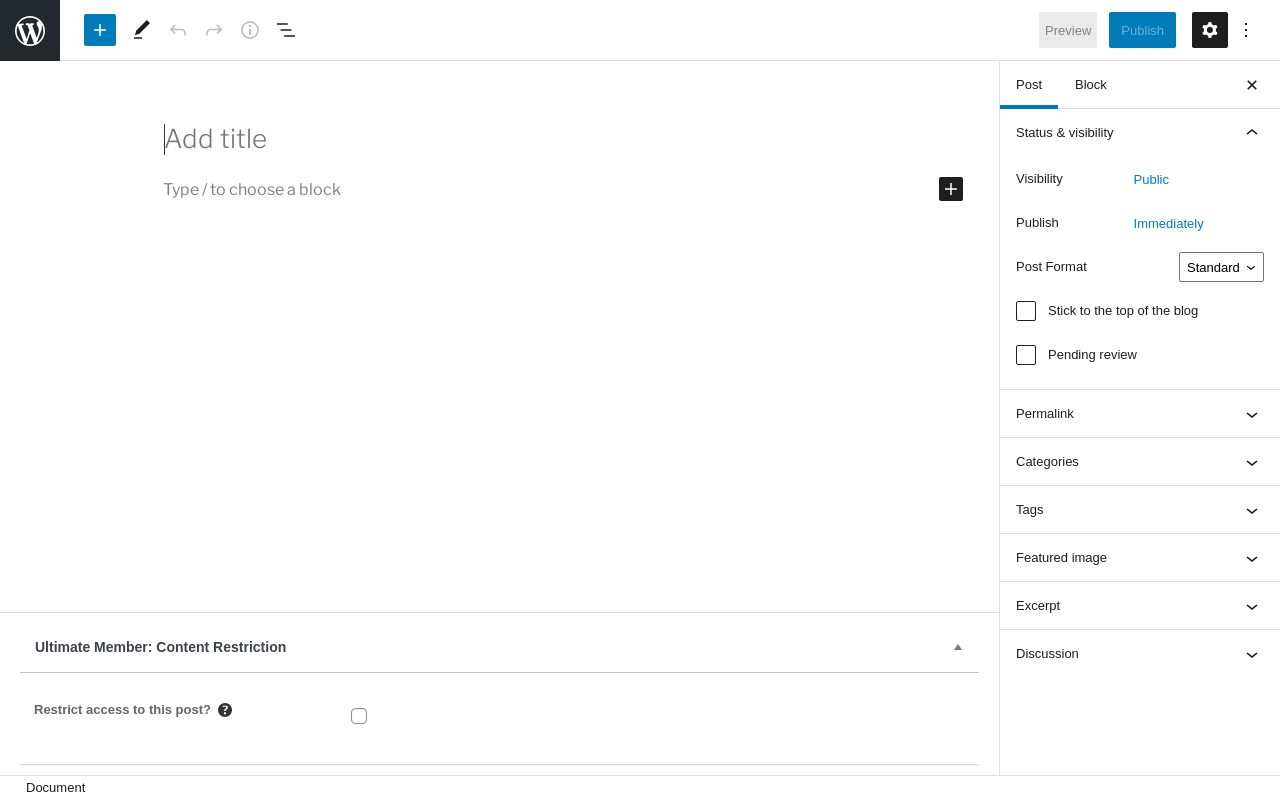Open the three-dot Options menu
1280x800 pixels.
(1246, 30)
